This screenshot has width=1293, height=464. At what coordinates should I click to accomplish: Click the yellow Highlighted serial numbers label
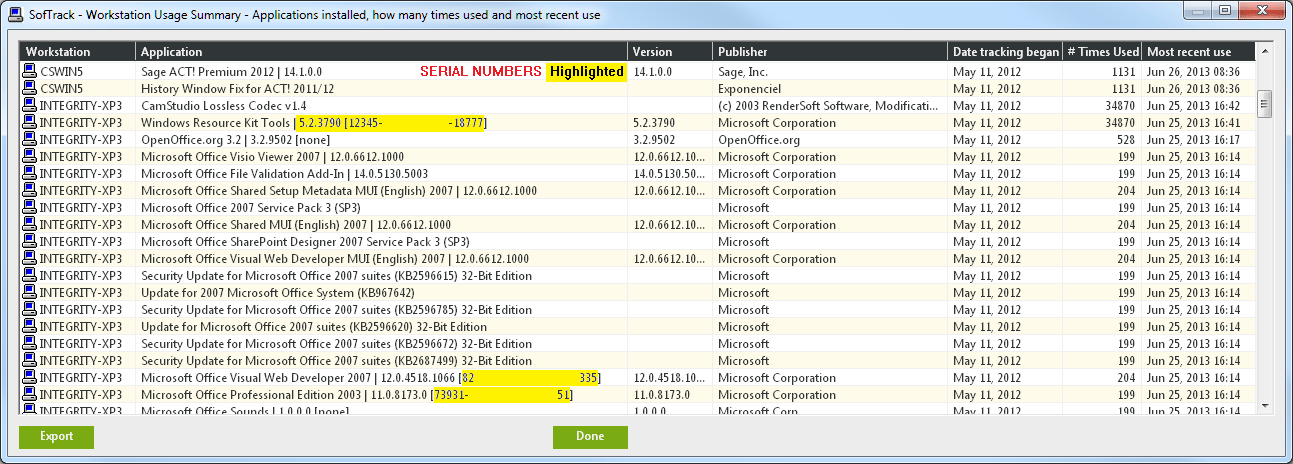coord(587,72)
